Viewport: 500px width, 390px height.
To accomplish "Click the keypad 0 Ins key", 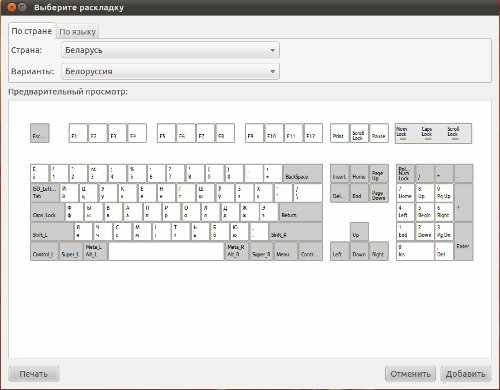I will pyautogui.click(x=415, y=251).
